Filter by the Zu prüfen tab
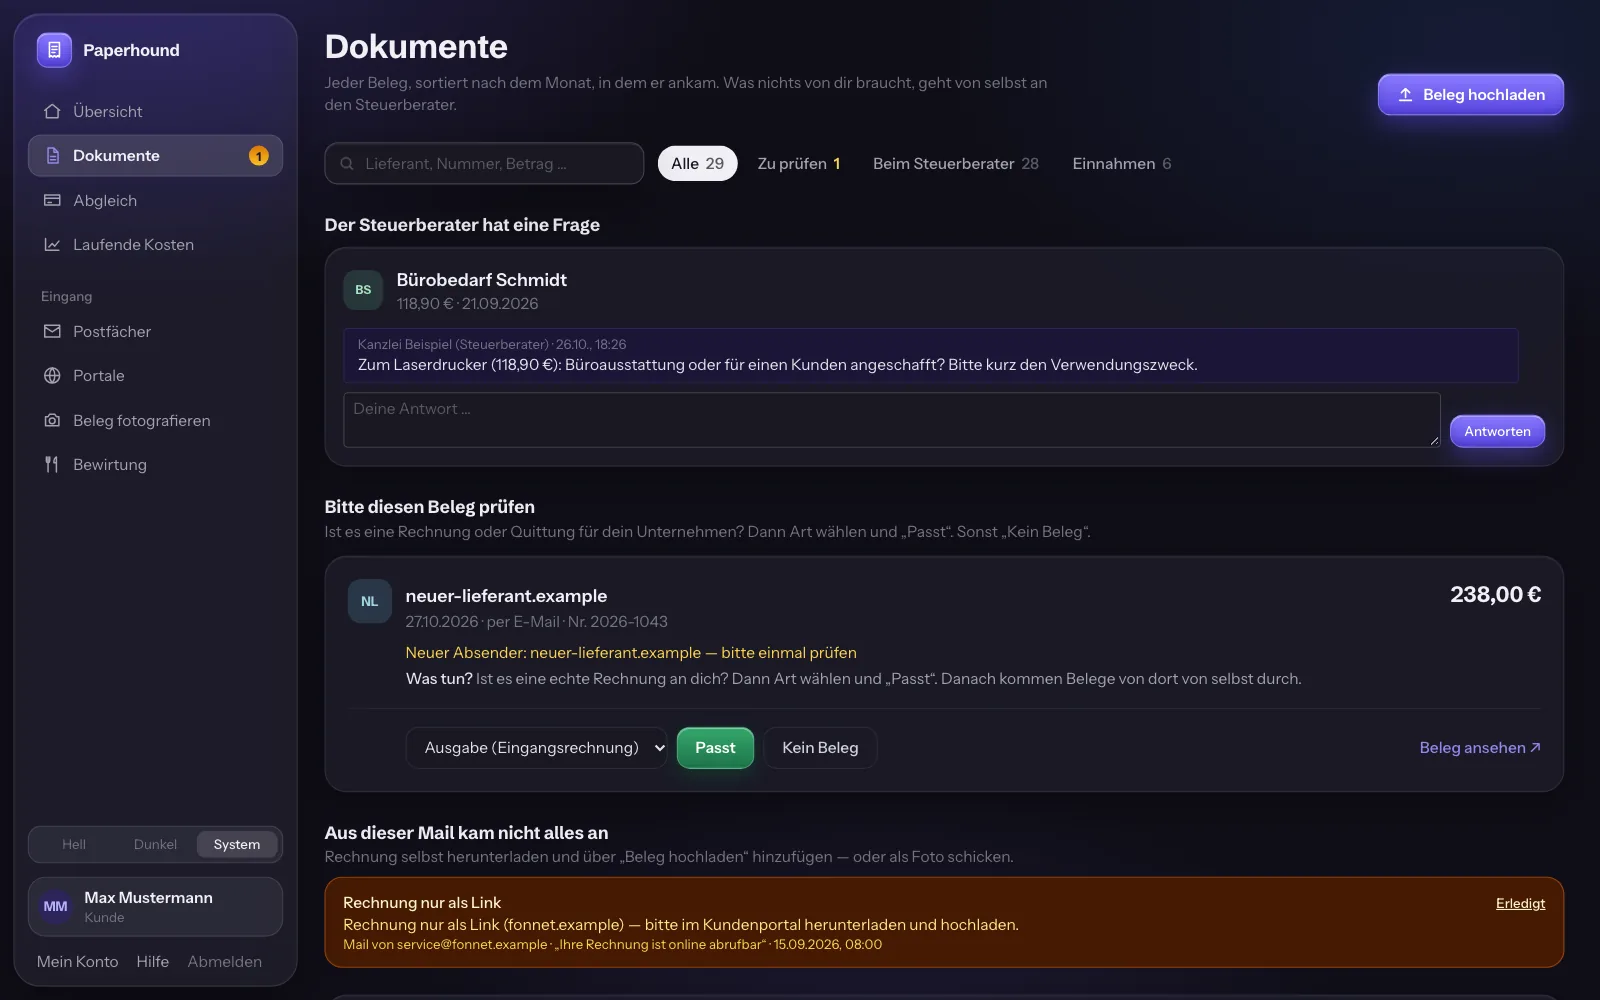The image size is (1600, 1000). [798, 164]
